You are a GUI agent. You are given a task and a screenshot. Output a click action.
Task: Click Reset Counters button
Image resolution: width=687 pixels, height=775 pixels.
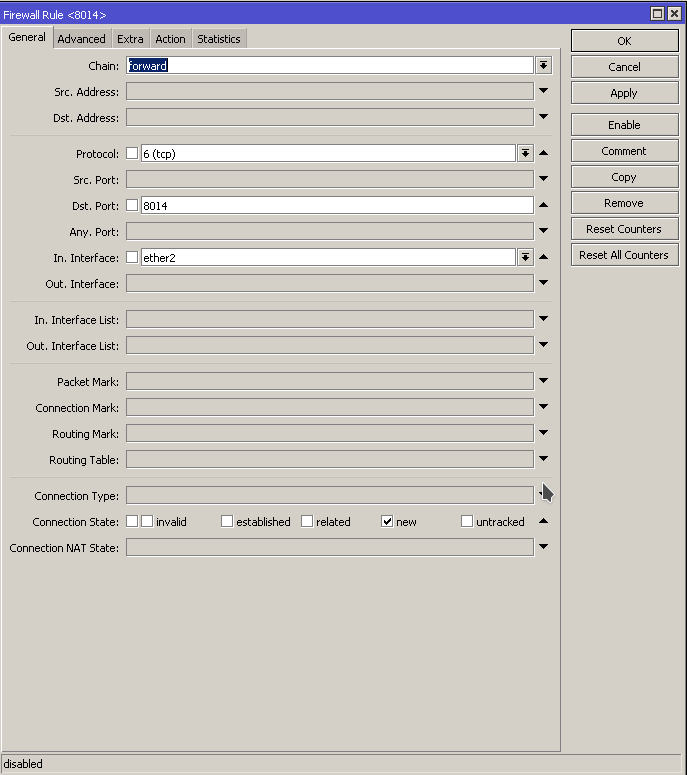click(624, 229)
